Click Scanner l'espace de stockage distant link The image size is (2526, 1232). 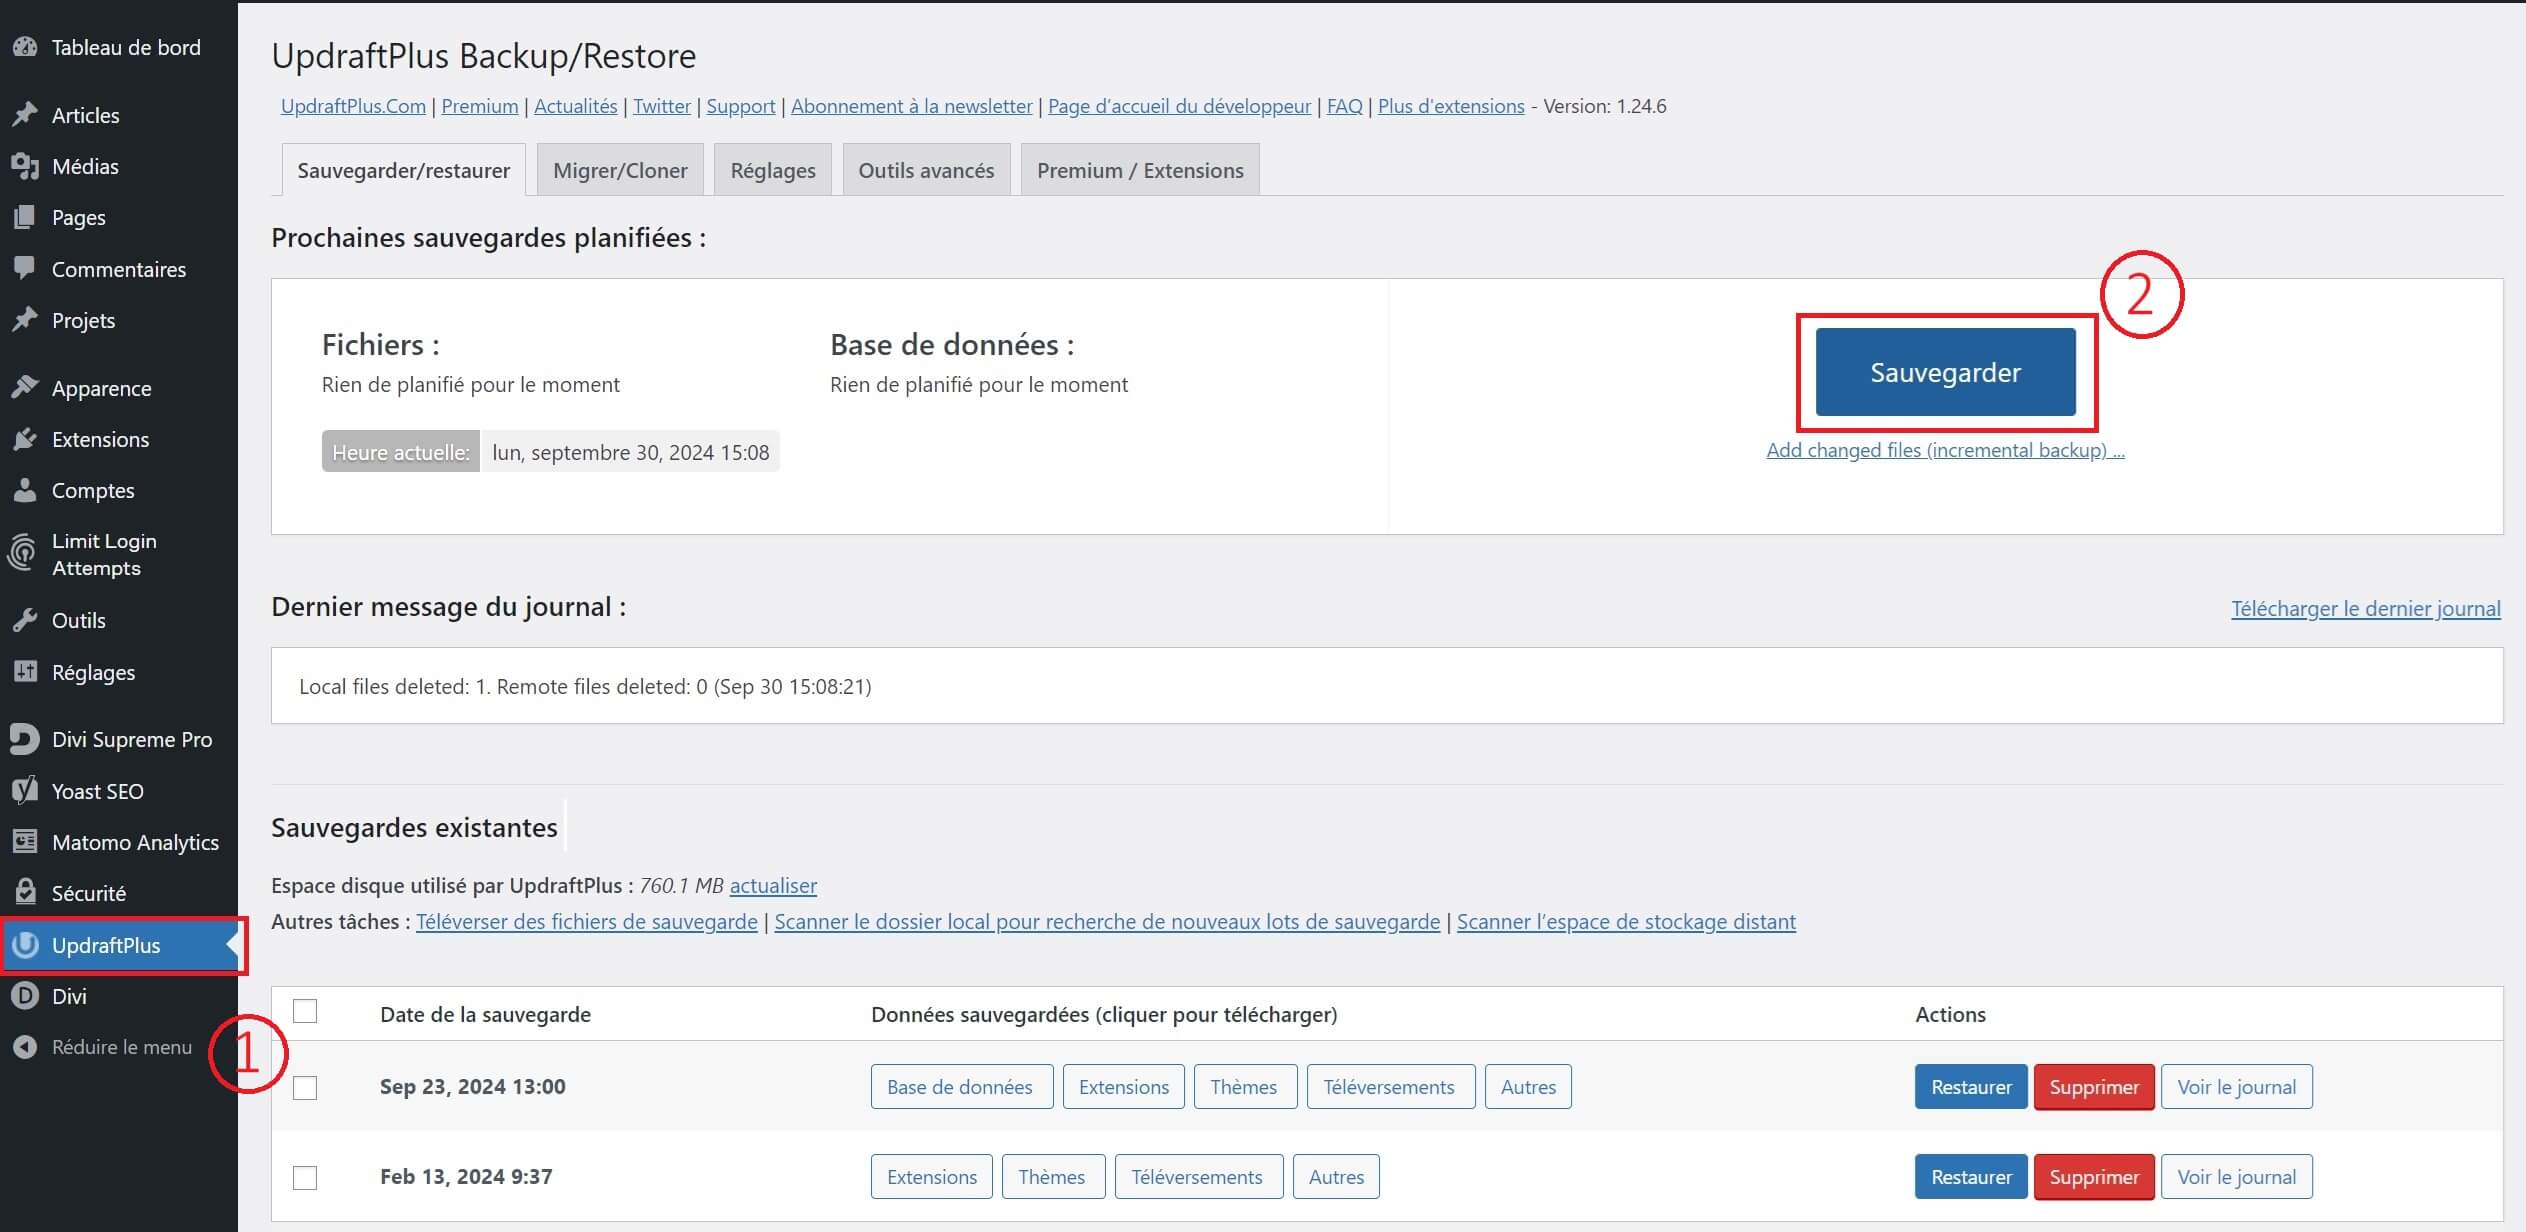[x=1626, y=921]
